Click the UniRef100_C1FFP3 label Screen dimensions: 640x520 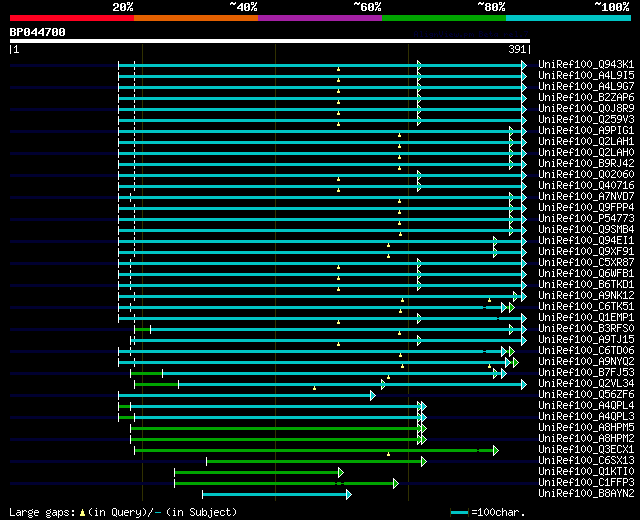[x=586, y=483]
